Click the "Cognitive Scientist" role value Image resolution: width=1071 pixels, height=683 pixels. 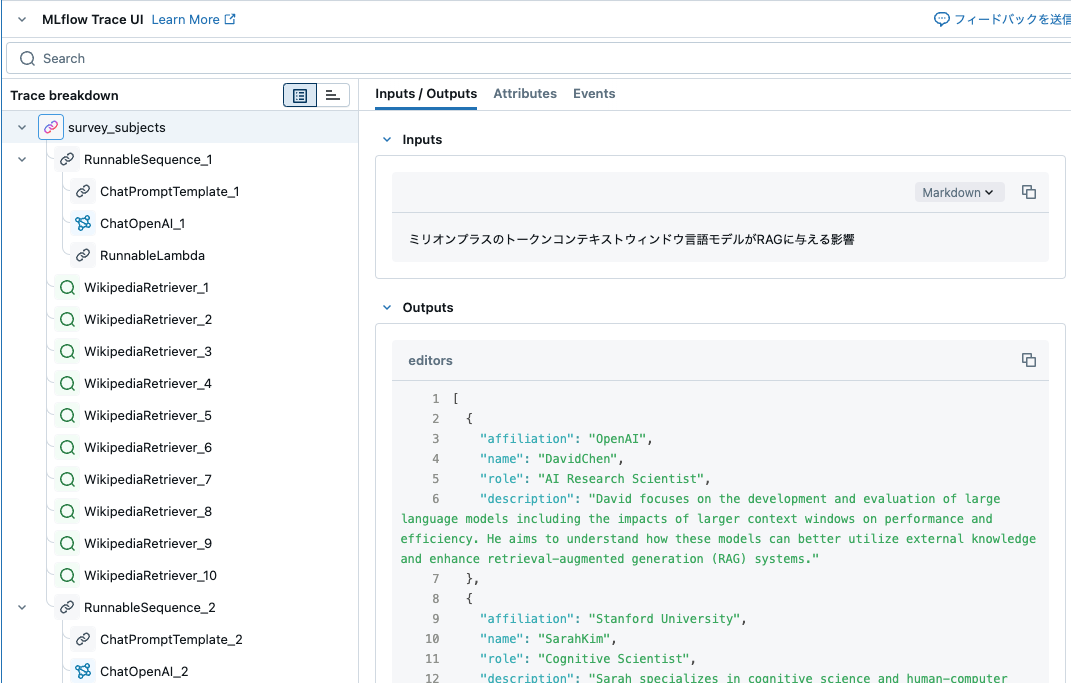pyautogui.click(x=613, y=658)
